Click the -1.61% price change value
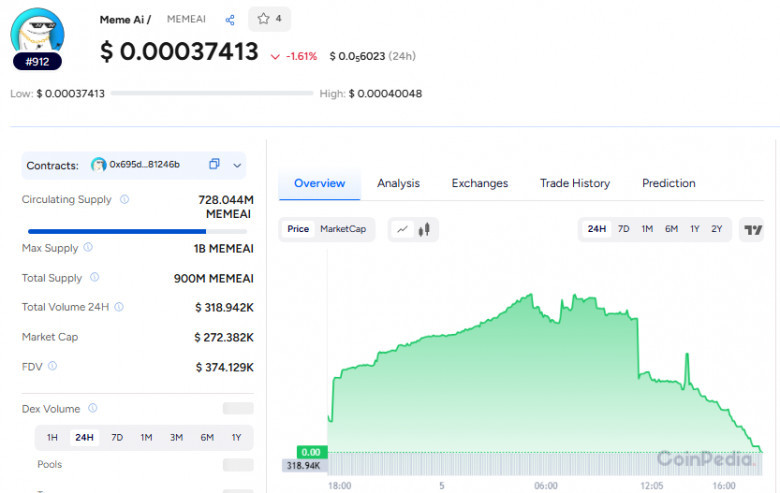780x493 pixels. (301, 56)
